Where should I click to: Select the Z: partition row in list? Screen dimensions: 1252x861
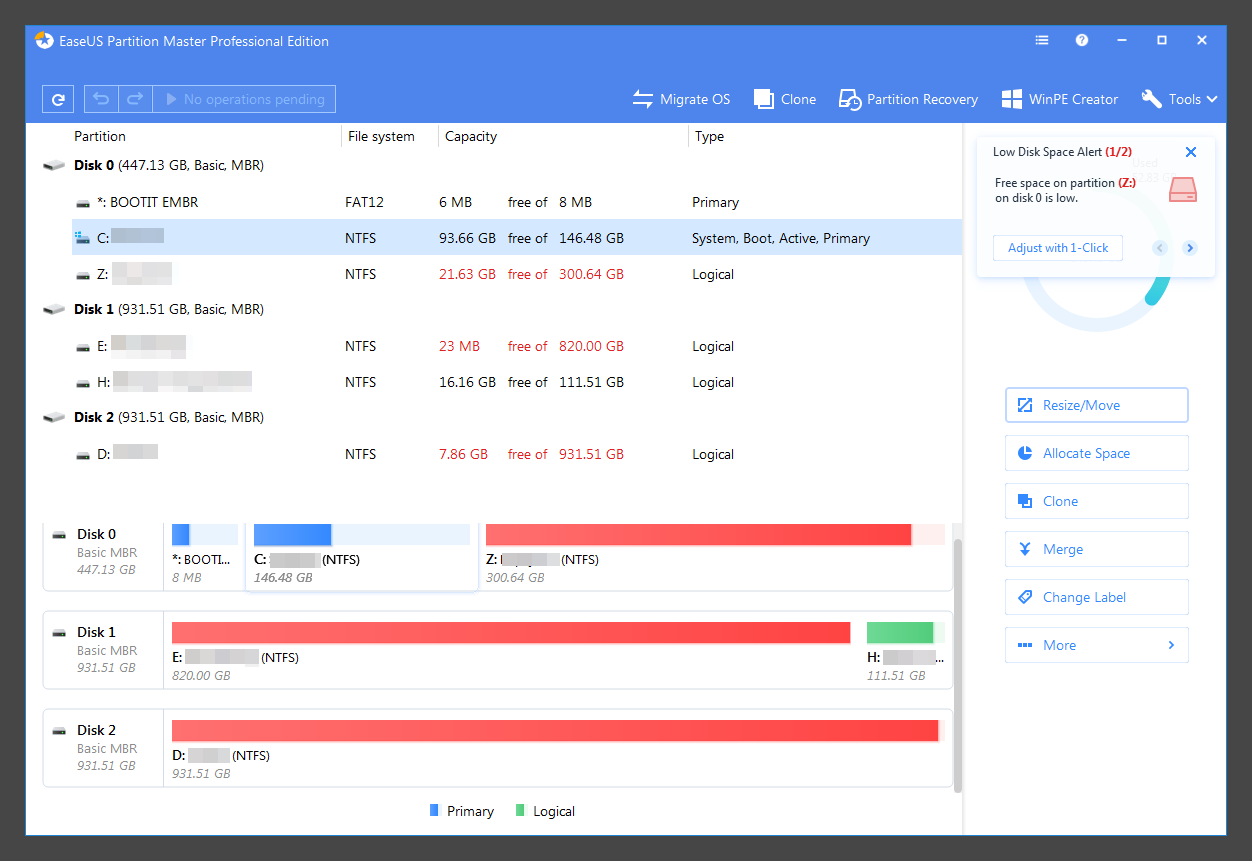click(x=500, y=274)
